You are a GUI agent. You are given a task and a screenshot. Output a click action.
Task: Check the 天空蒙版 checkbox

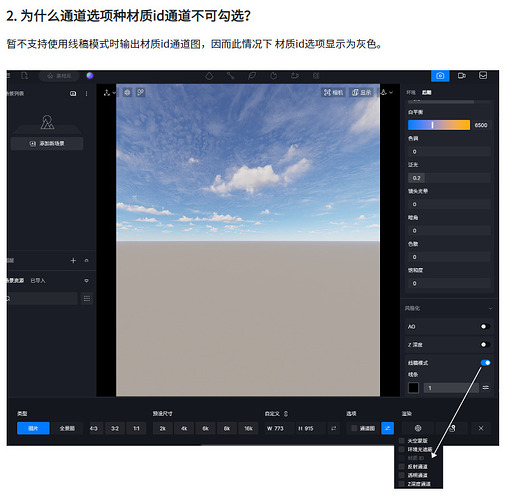[401, 441]
